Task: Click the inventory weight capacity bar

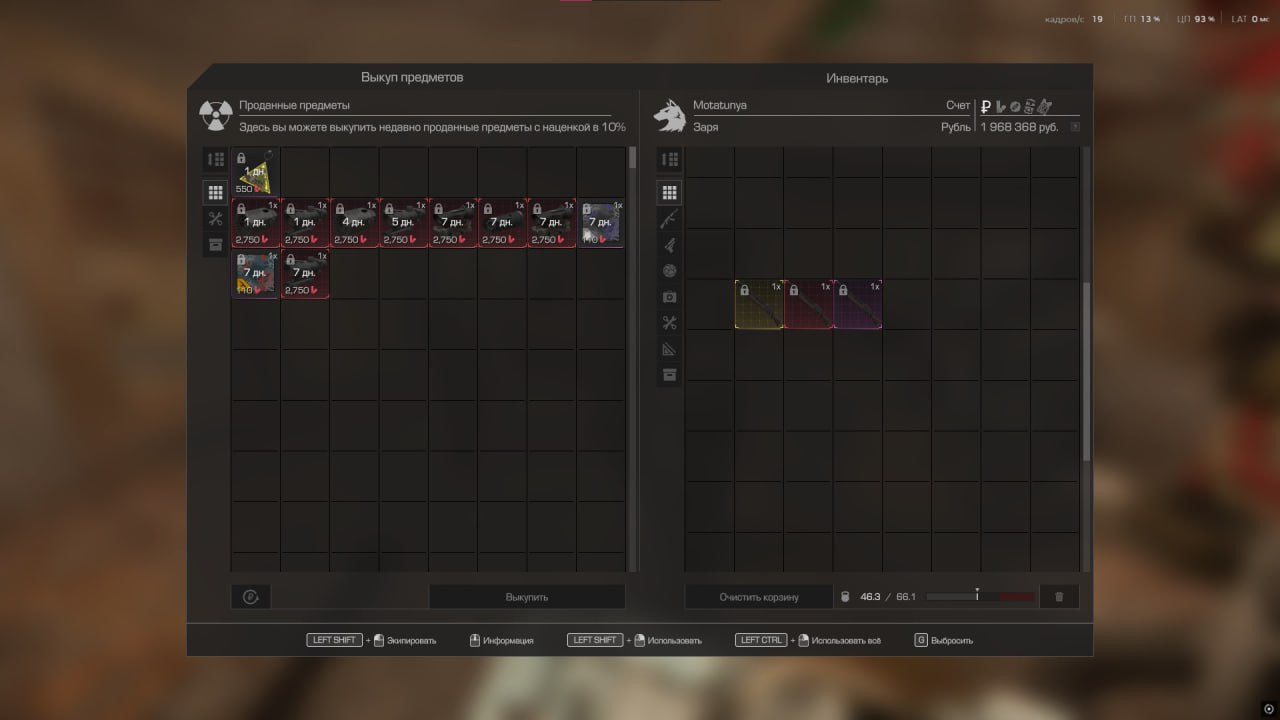Action: [x=980, y=597]
